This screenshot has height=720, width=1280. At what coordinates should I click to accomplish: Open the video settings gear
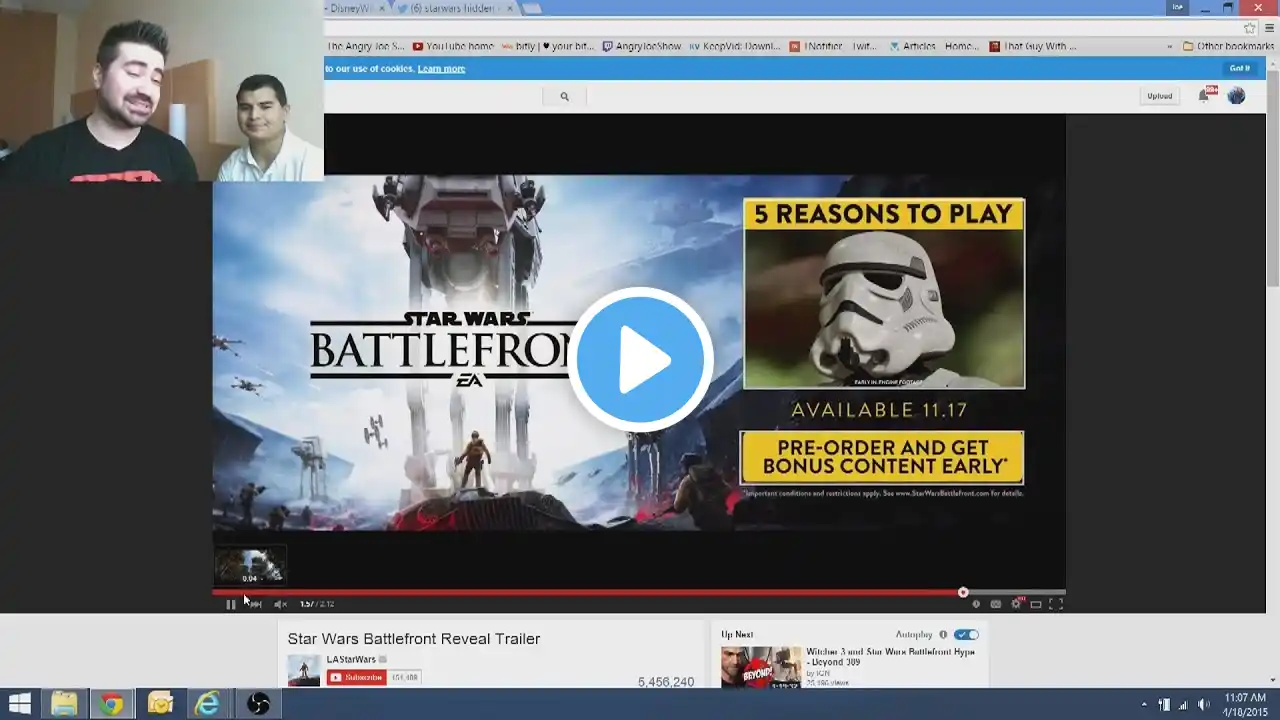point(1016,604)
